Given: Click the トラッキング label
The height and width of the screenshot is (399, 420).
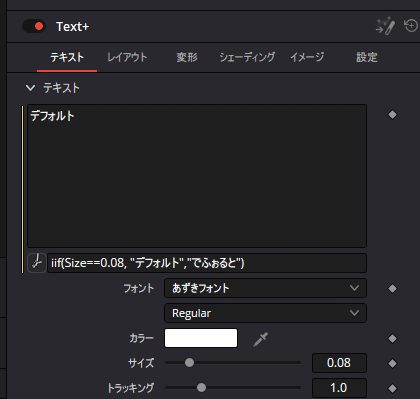Looking at the screenshot, I should click(x=131, y=388).
